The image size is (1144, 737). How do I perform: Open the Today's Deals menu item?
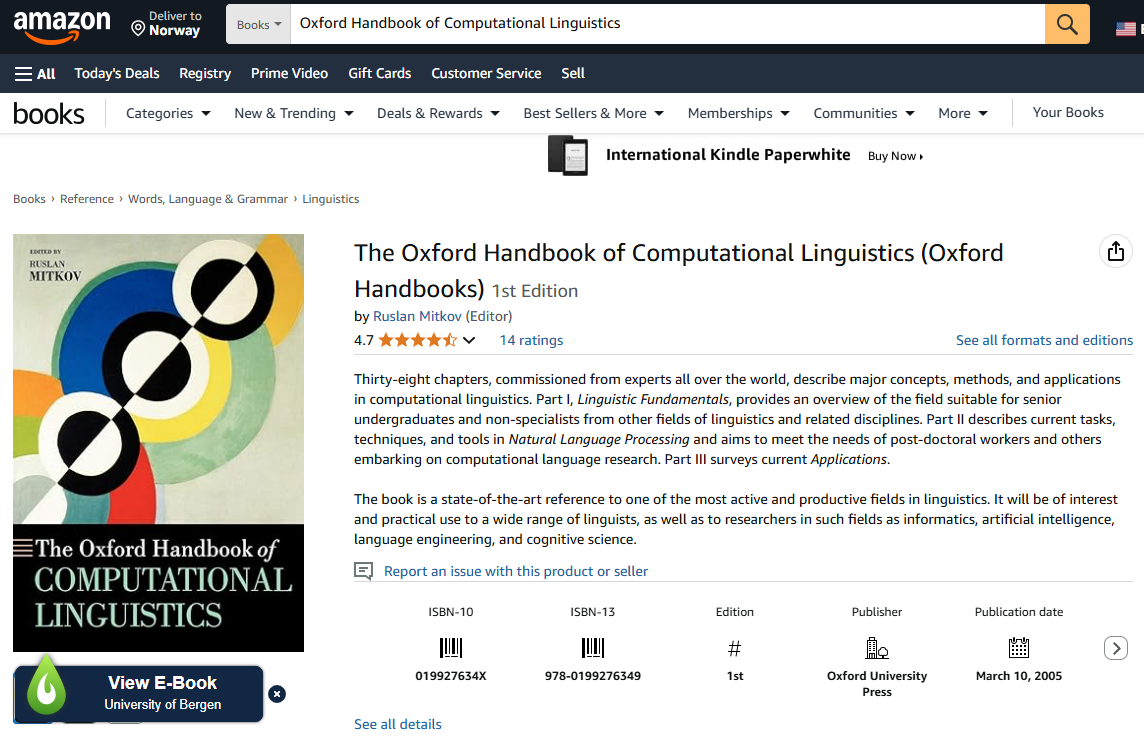pyautogui.click(x=116, y=73)
